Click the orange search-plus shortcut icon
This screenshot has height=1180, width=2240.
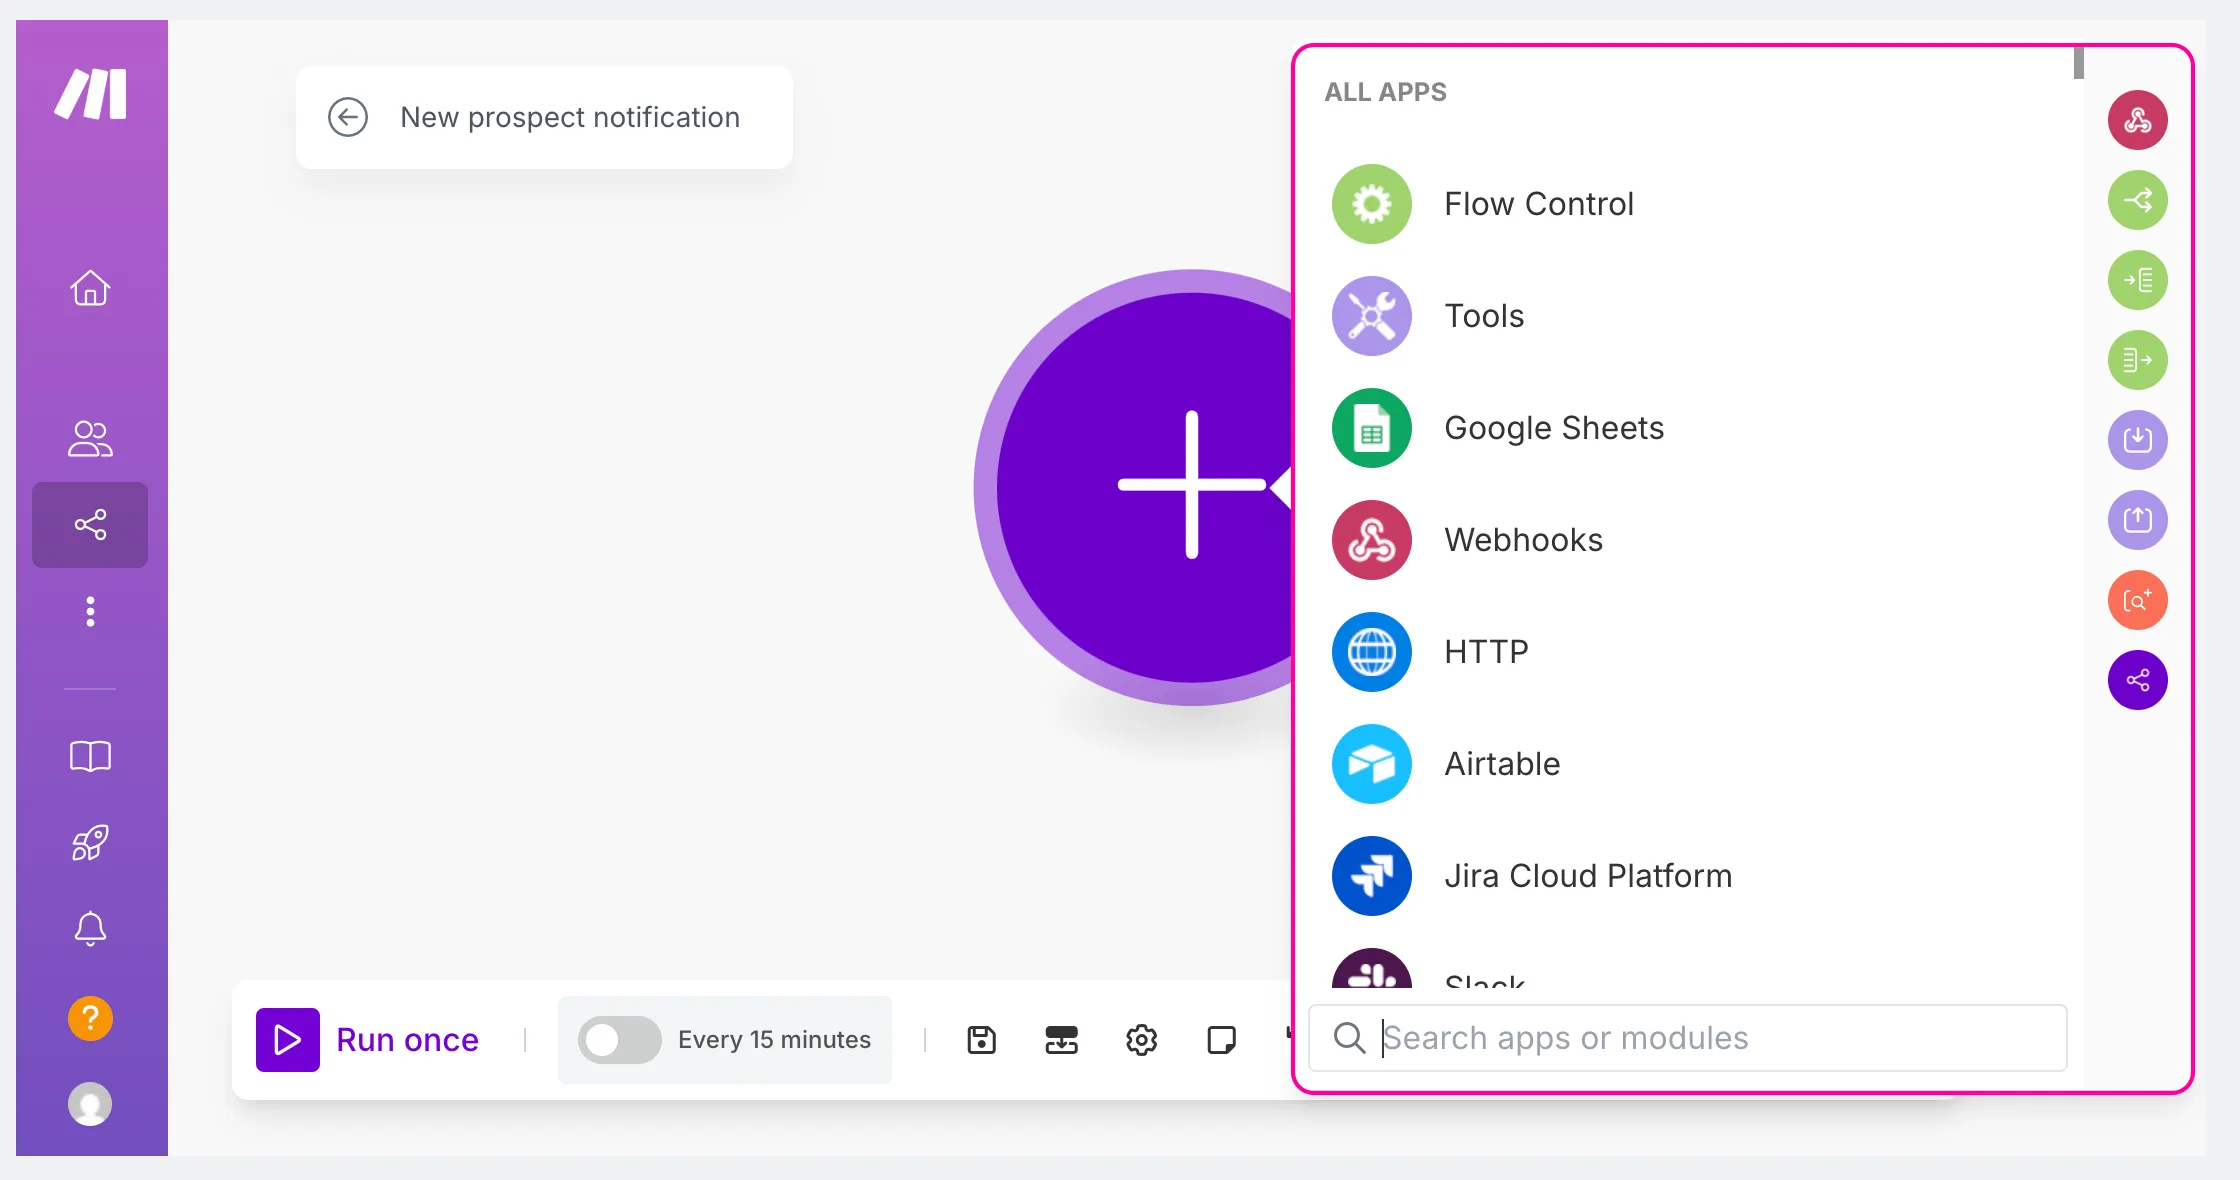2137,600
